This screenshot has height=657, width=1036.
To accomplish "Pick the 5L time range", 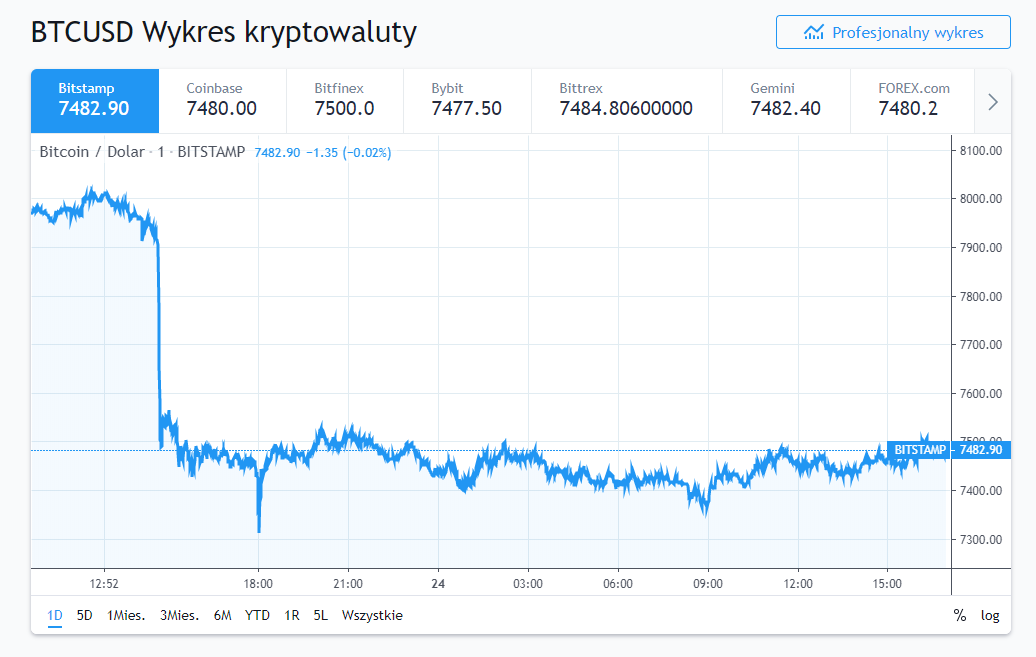I will pos(320,615).
